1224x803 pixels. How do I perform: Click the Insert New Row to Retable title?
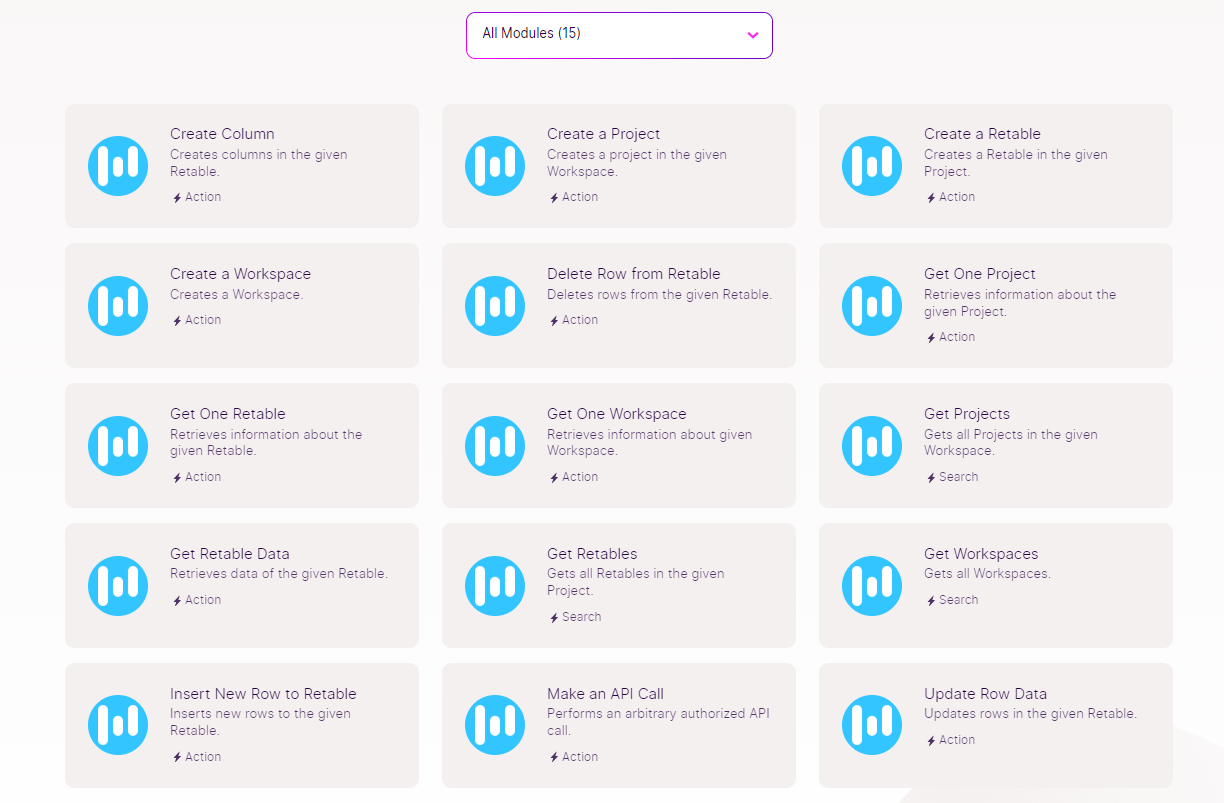pos(263,694)
